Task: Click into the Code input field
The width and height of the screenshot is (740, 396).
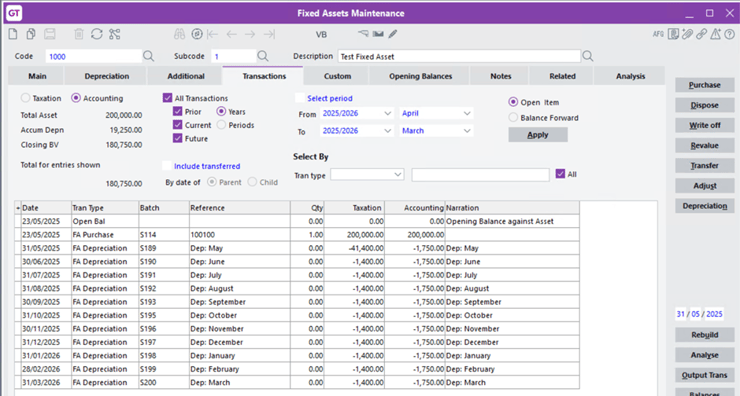Action: pos(93,56)
